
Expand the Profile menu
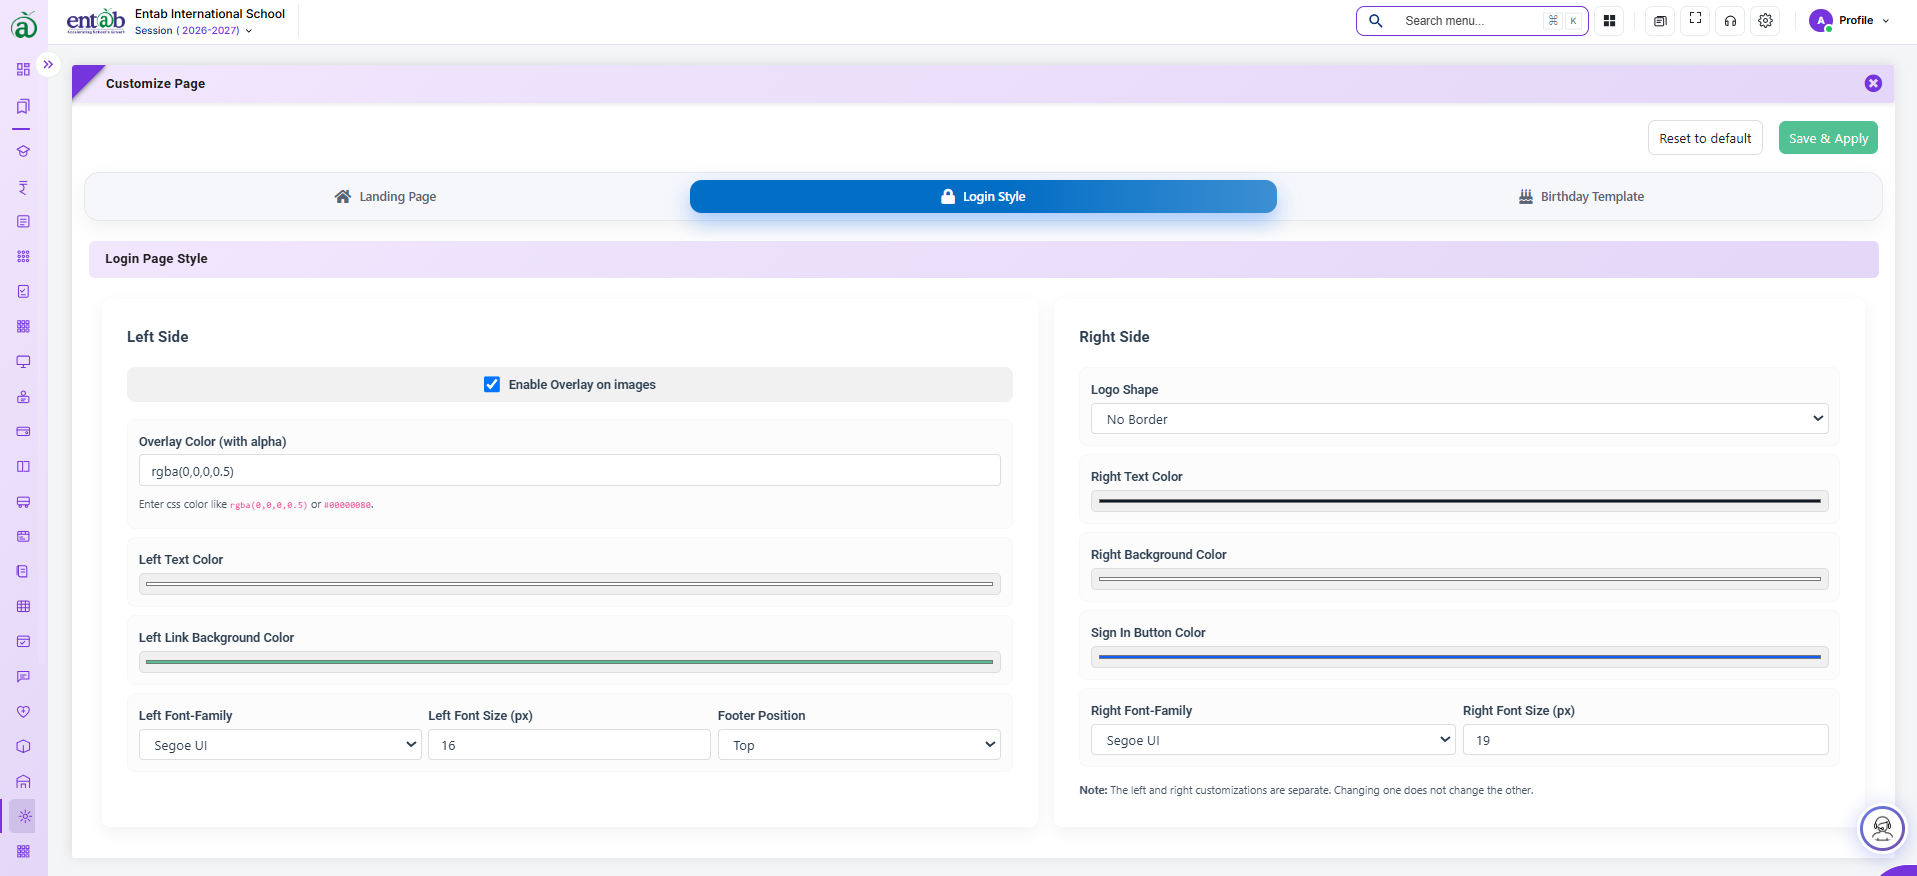[1850, 20]
